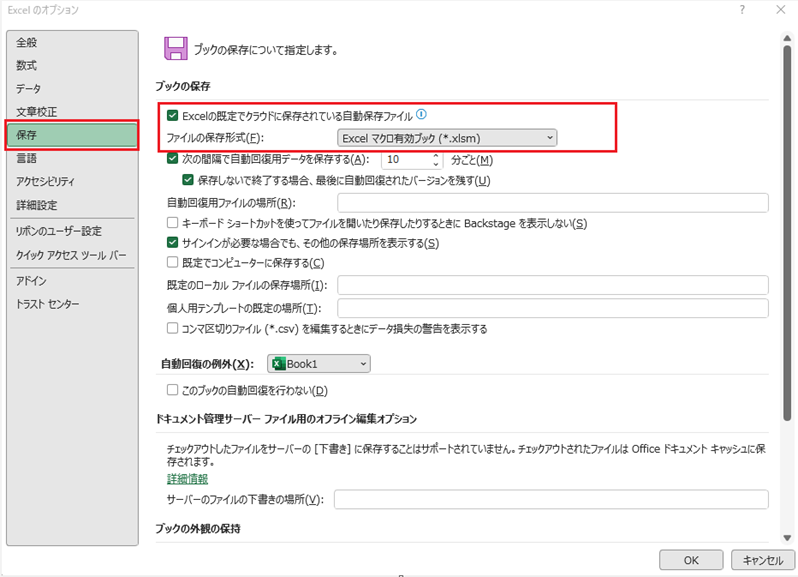The width and height of the screenshot is (798, 577).
Task: Toggle 保存しないで終了する場合 version-keeping checkbox
Action: coord(188,180)
